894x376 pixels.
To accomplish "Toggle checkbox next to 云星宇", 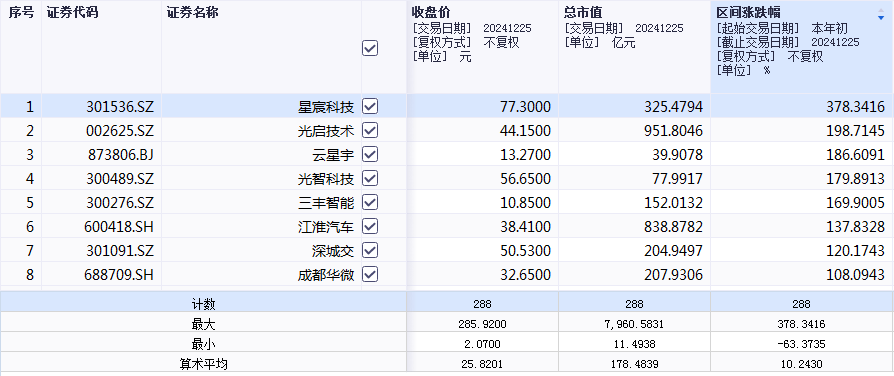I will (370, 154).
